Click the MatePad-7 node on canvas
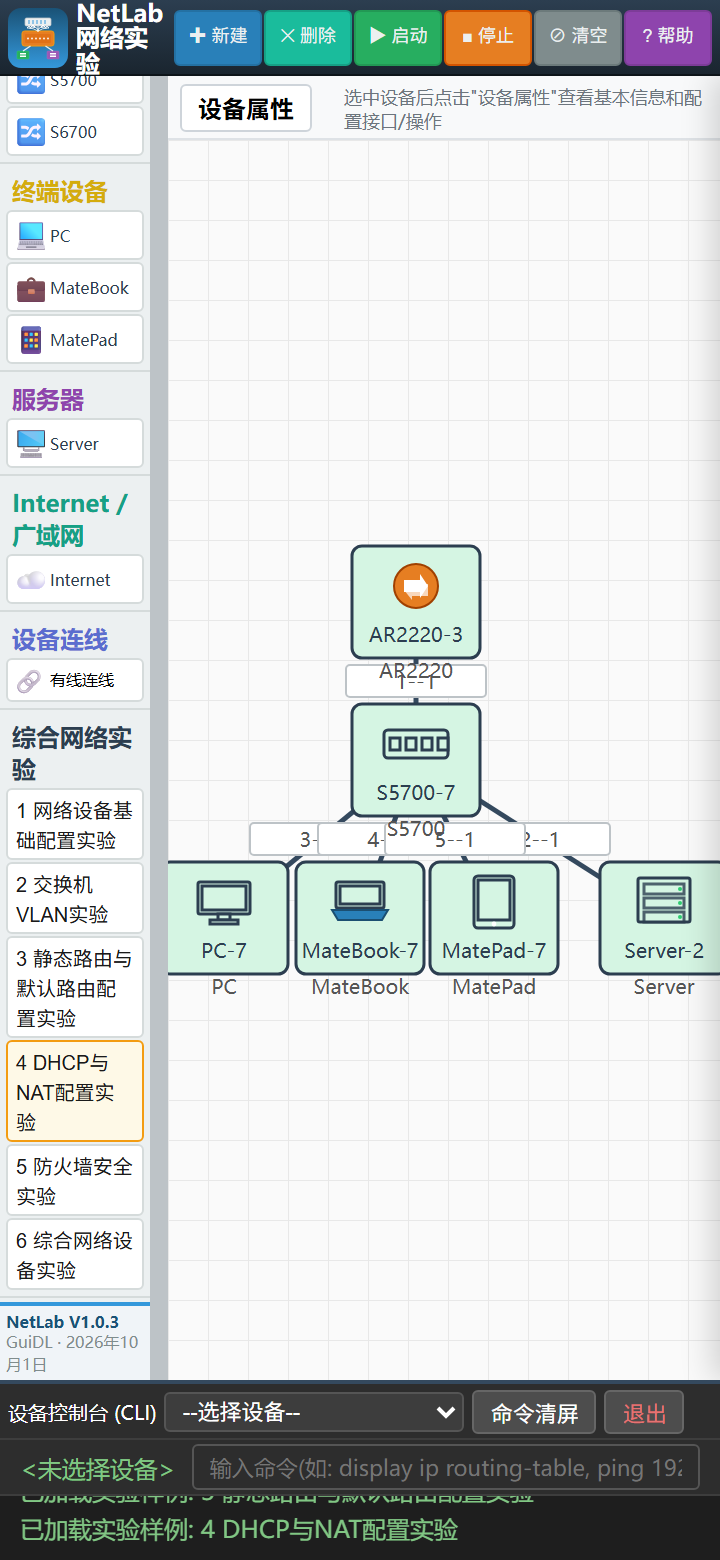 tap(494, 918)
